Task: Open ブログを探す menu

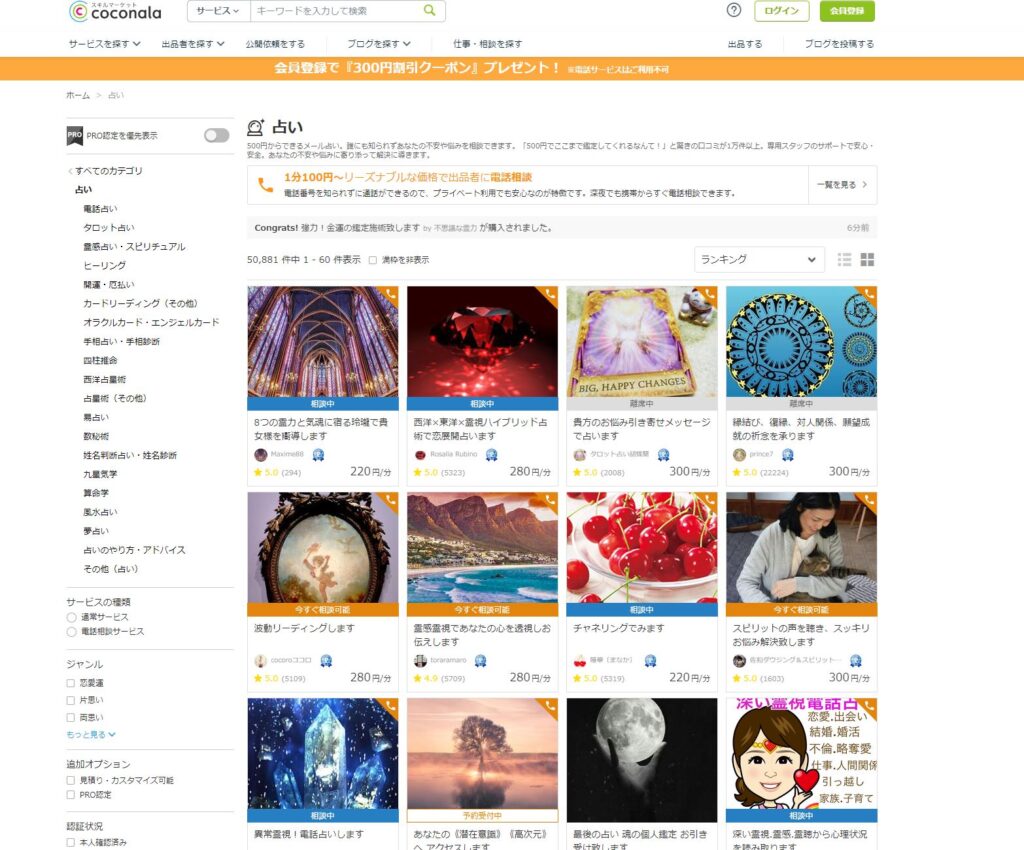Action: point(379,44)
